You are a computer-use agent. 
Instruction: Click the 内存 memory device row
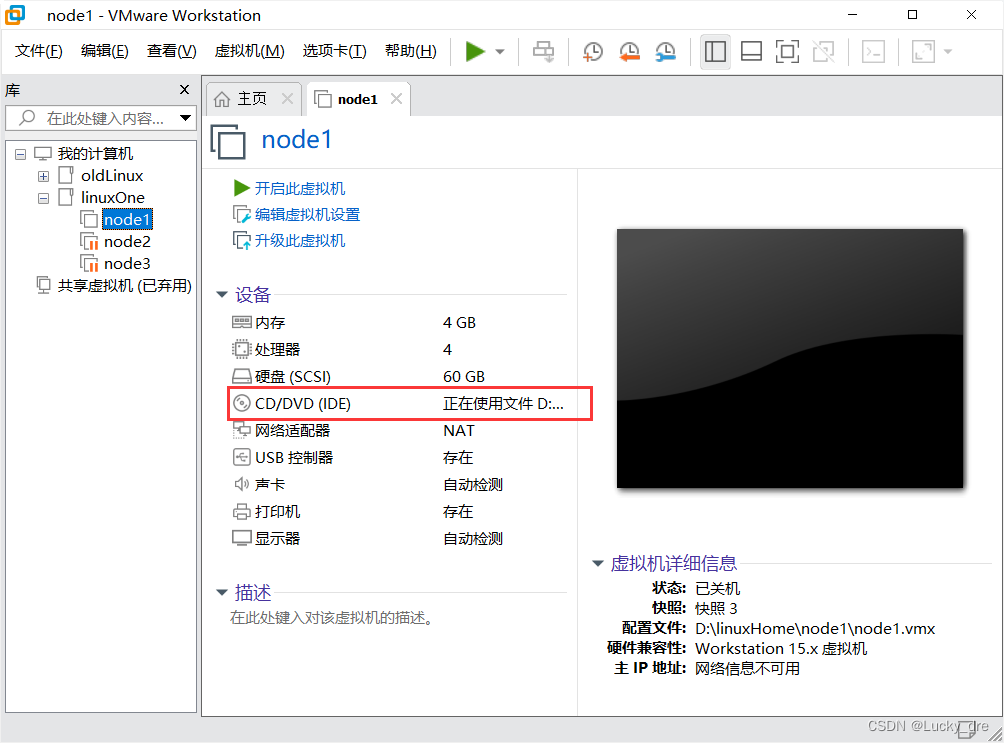398,323
